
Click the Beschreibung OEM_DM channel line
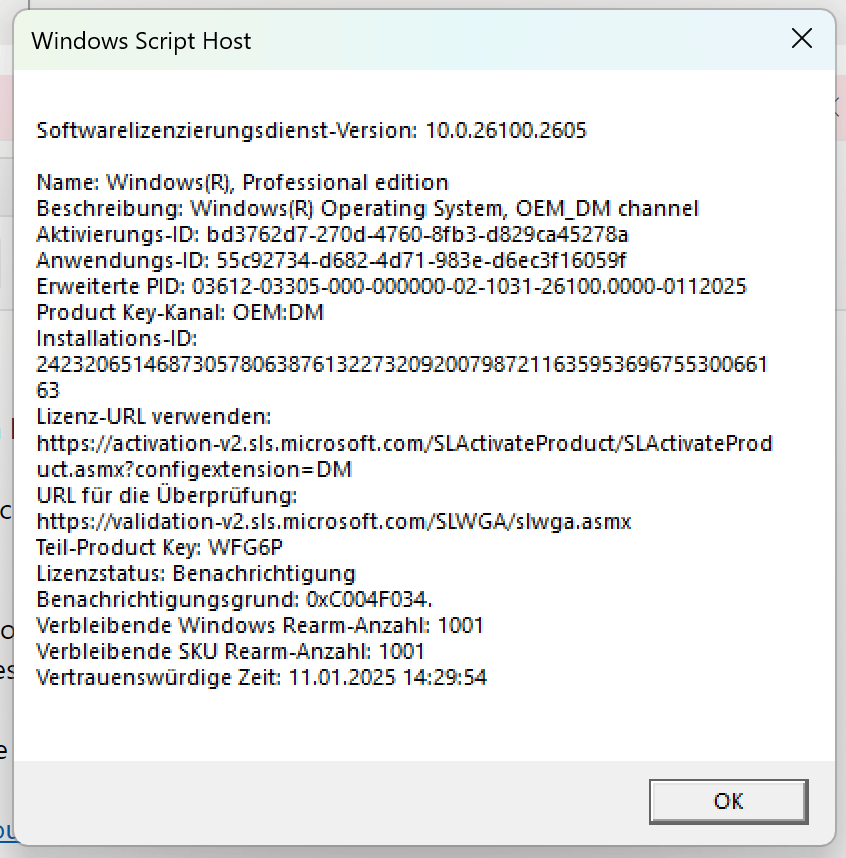click(x=365, y=208)
